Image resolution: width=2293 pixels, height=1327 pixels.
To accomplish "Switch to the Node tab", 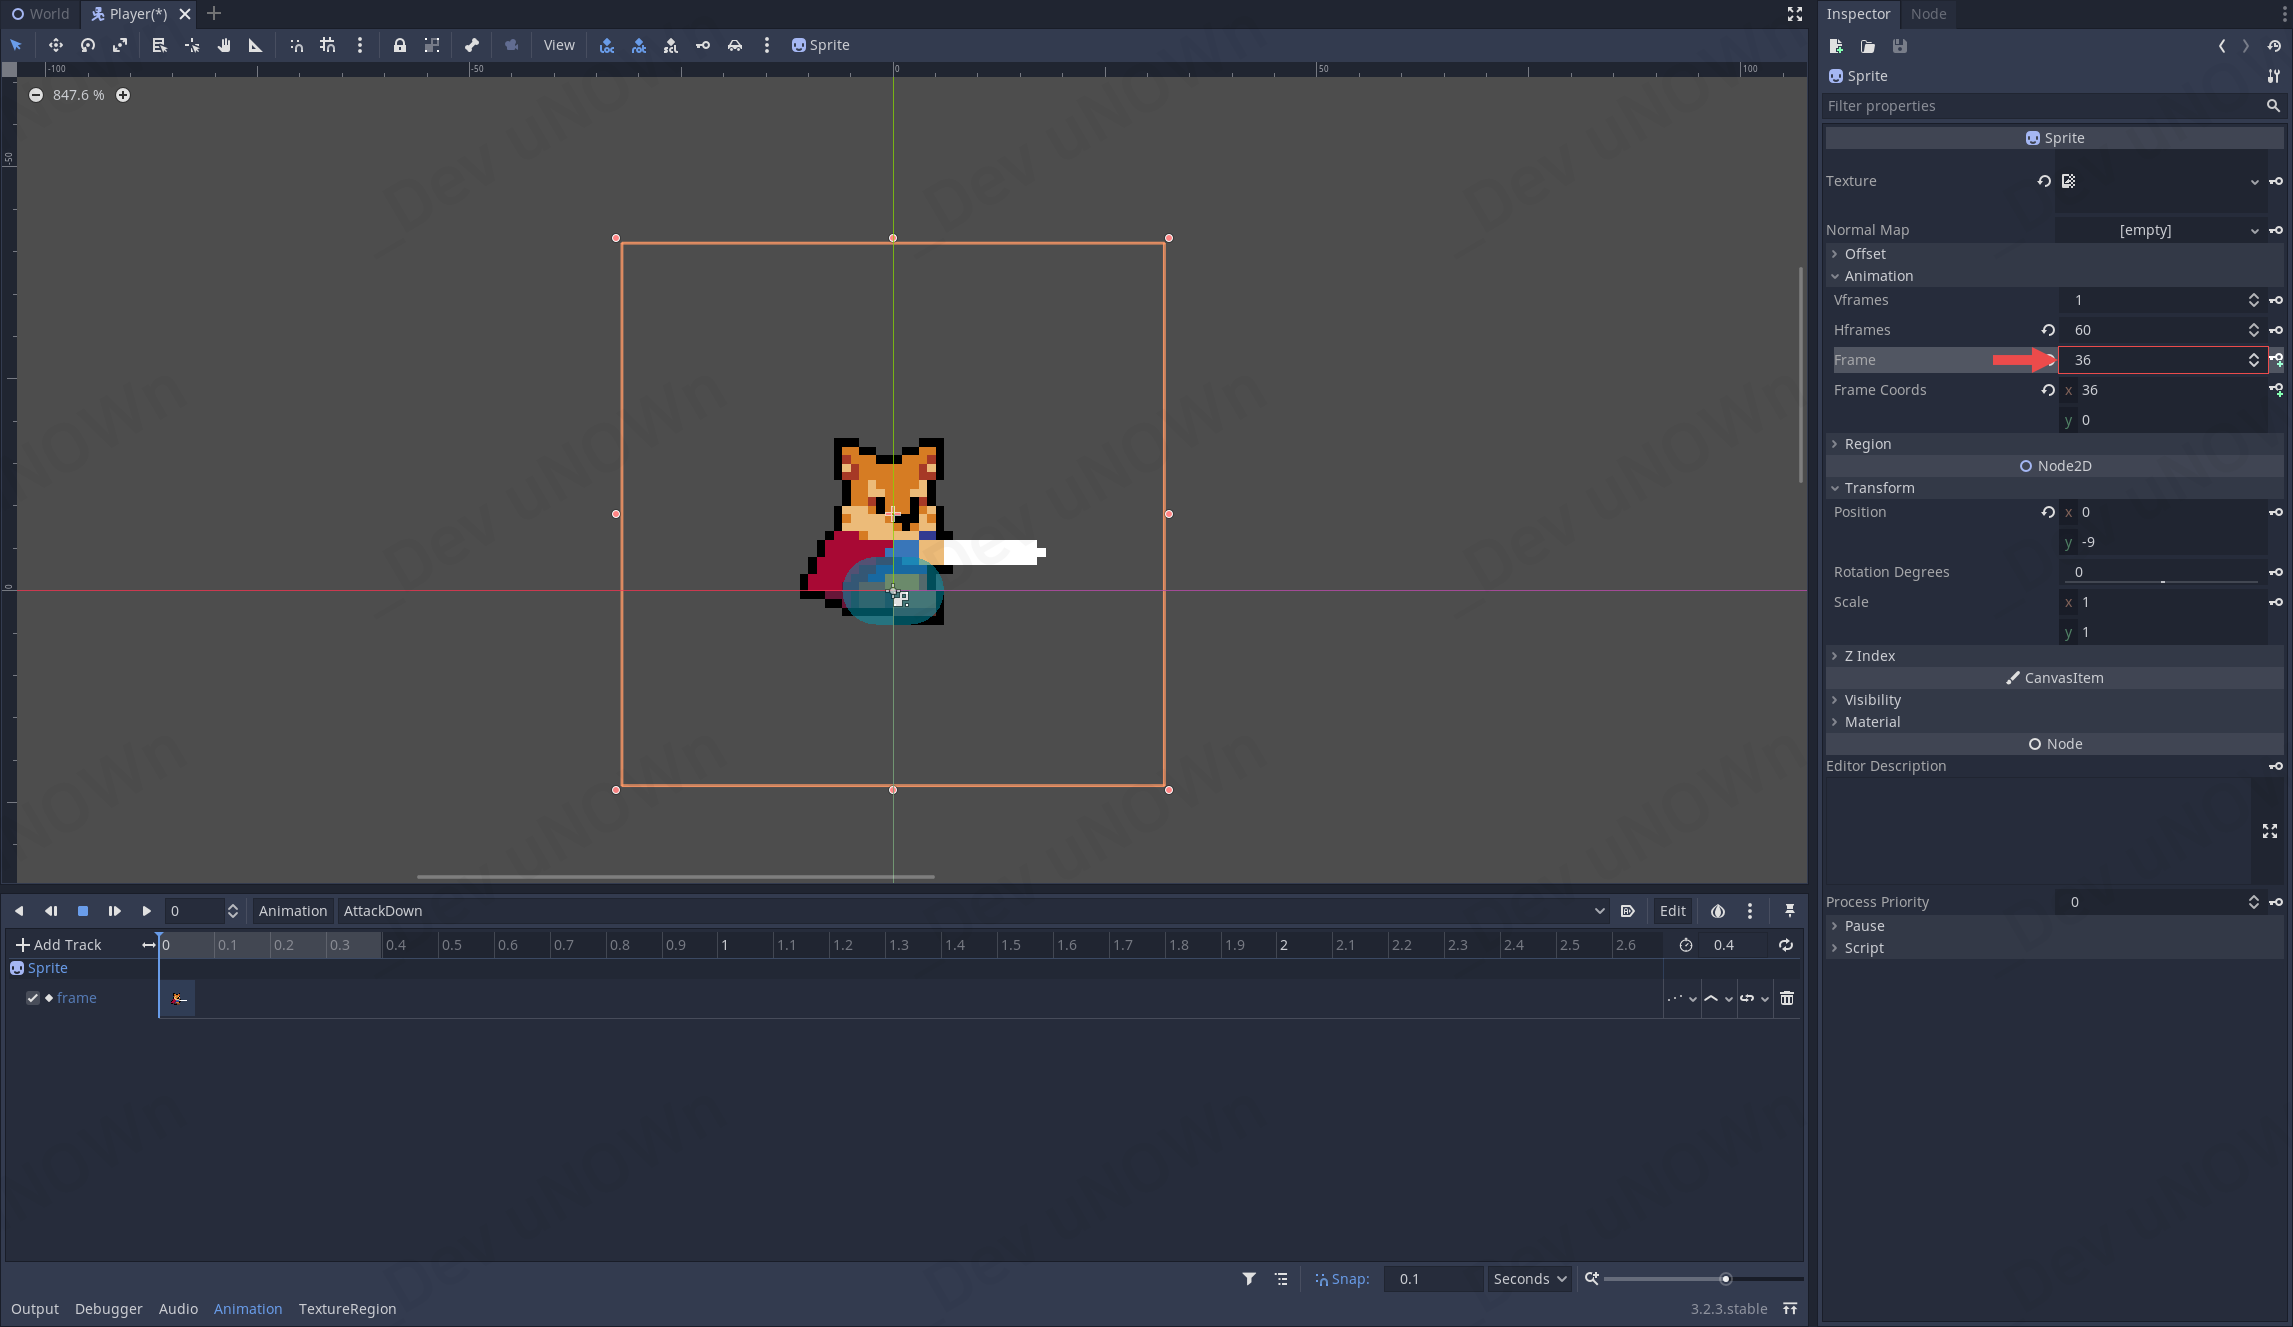I will pos(1928,14).
